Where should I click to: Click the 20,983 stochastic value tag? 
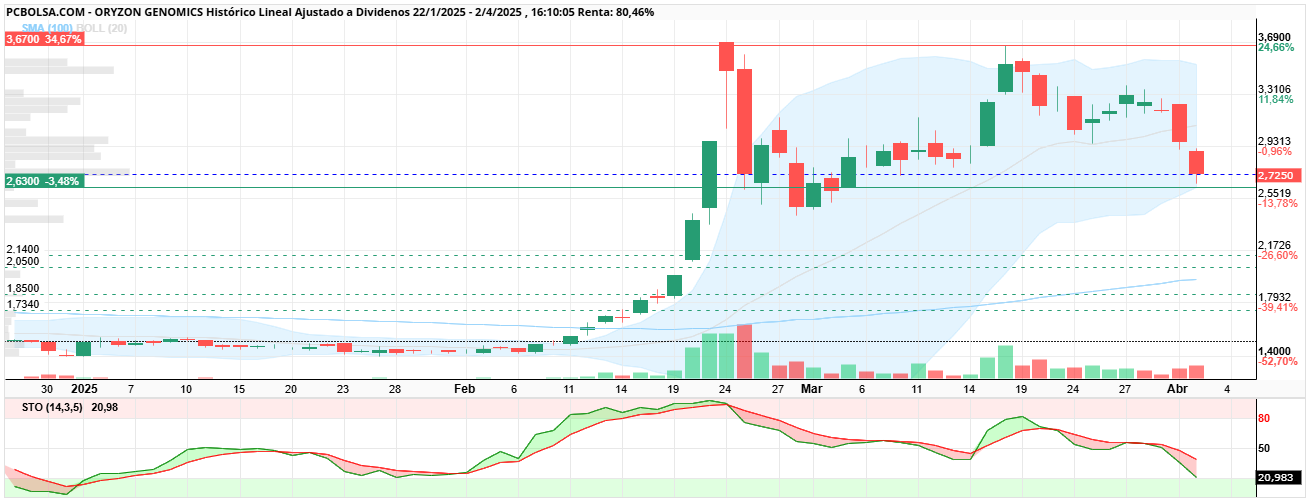pos(1277,478)
